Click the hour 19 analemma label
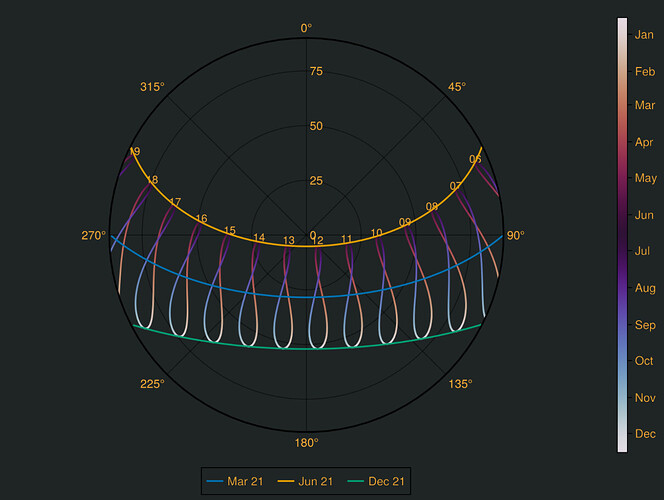Image resolution: width=664 pixels, height=500 pixels. coord(135,152)
